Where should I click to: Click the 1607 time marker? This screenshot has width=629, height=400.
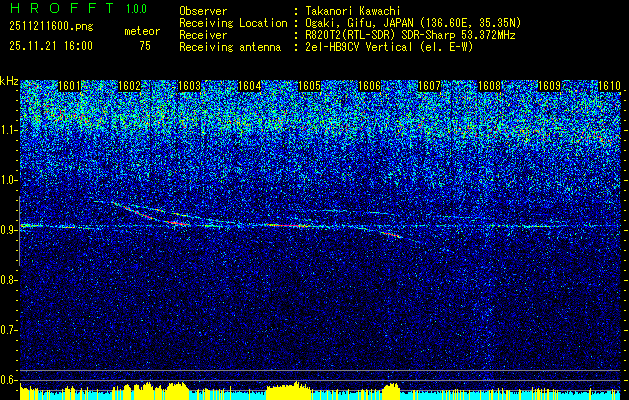429,86
